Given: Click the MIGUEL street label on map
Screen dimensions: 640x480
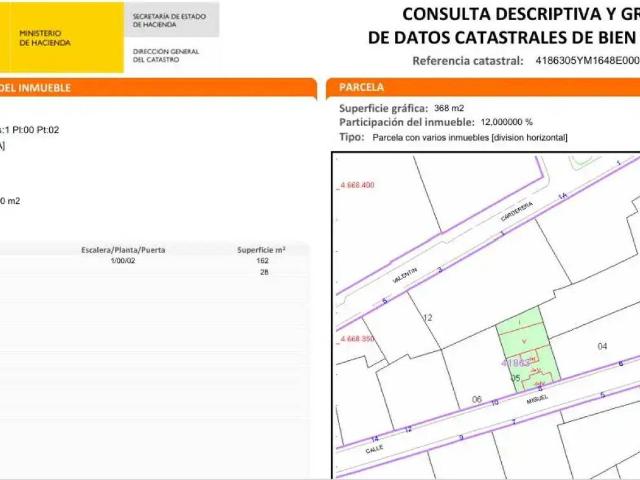Looking at the screenshot, I should (537, 399).
